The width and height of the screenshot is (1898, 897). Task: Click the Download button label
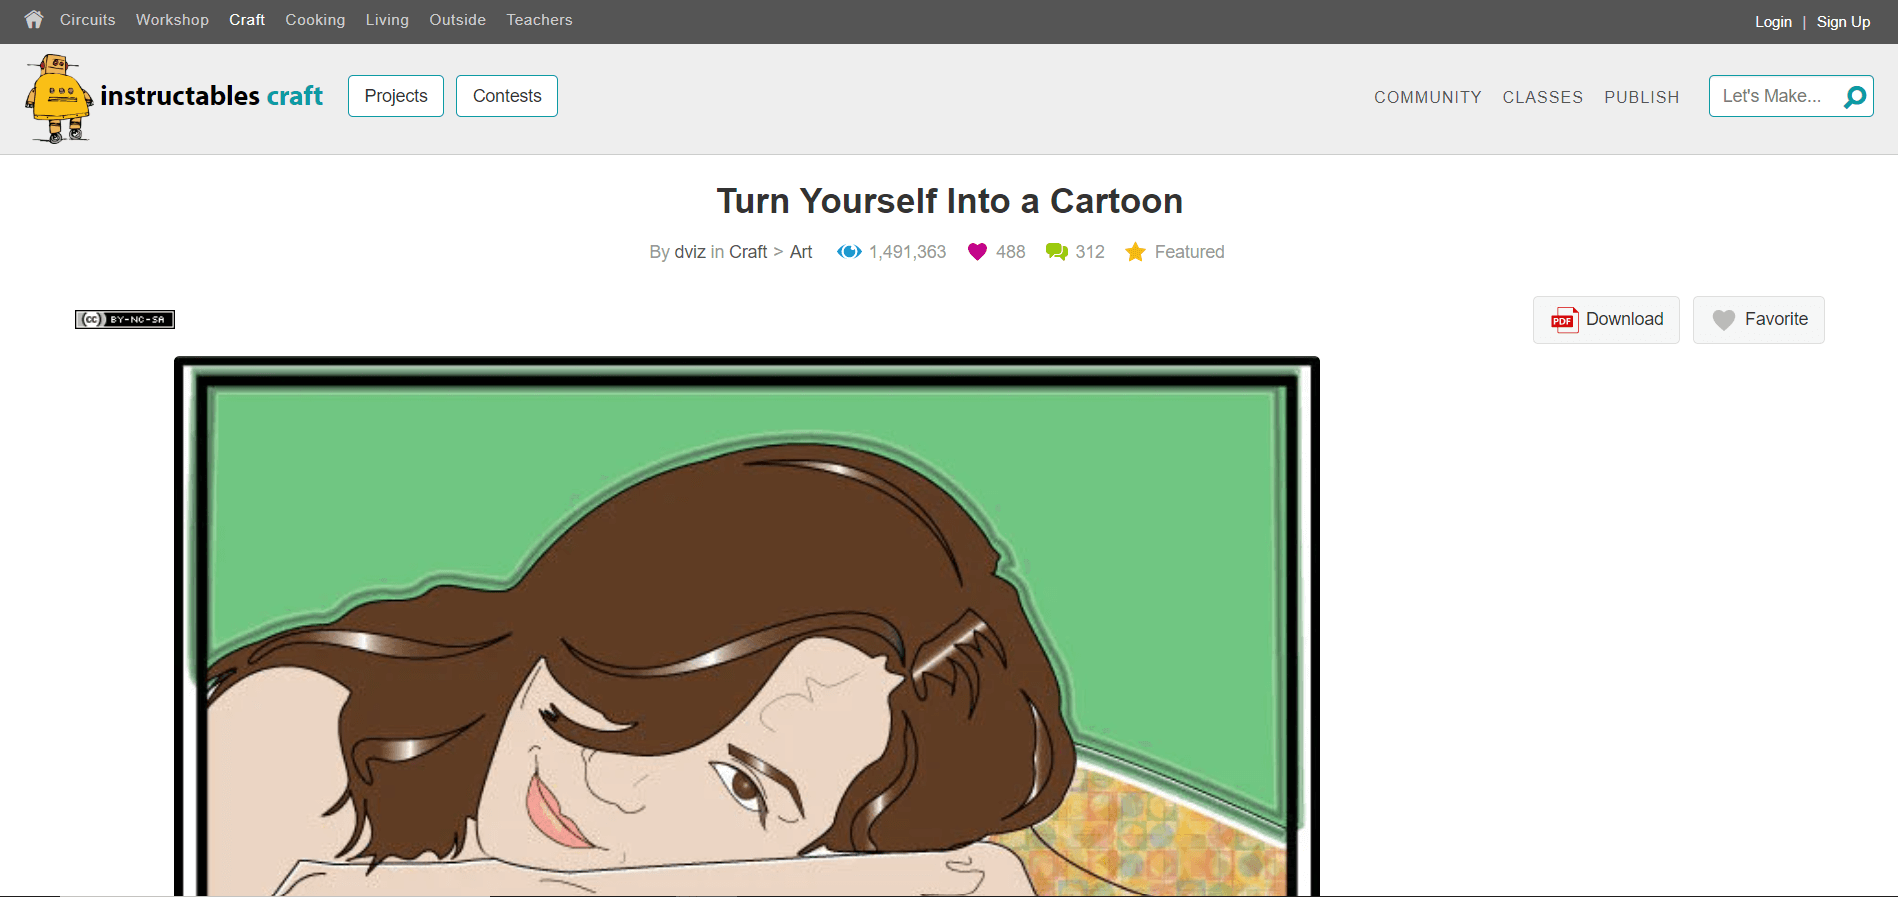pos(1624,319)
